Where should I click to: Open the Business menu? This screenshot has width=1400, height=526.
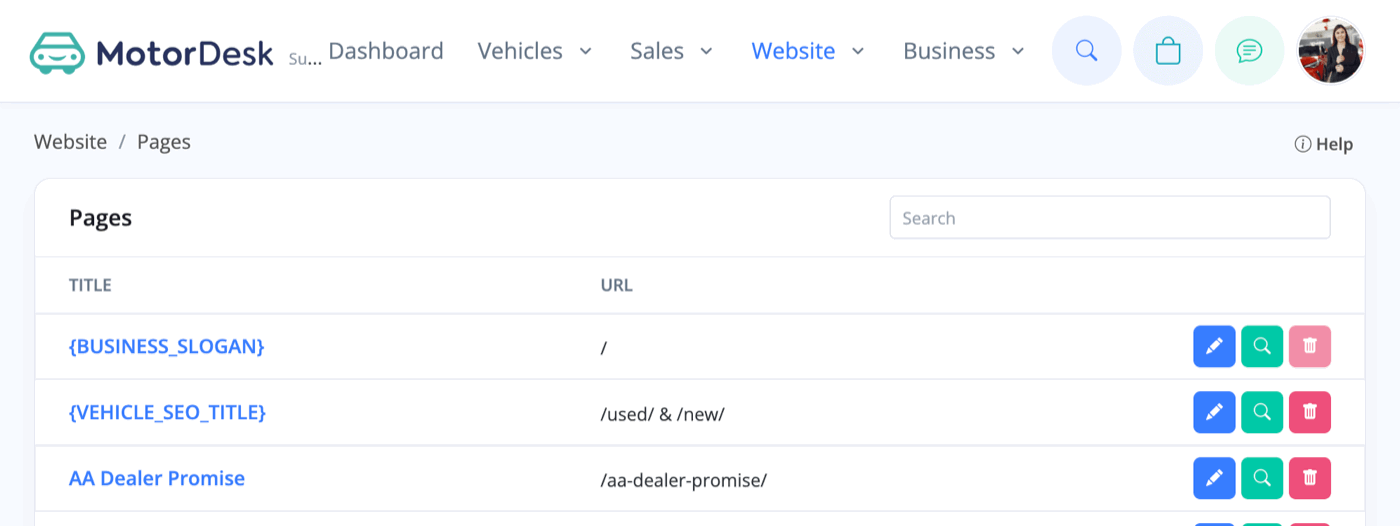pos(949,51)
